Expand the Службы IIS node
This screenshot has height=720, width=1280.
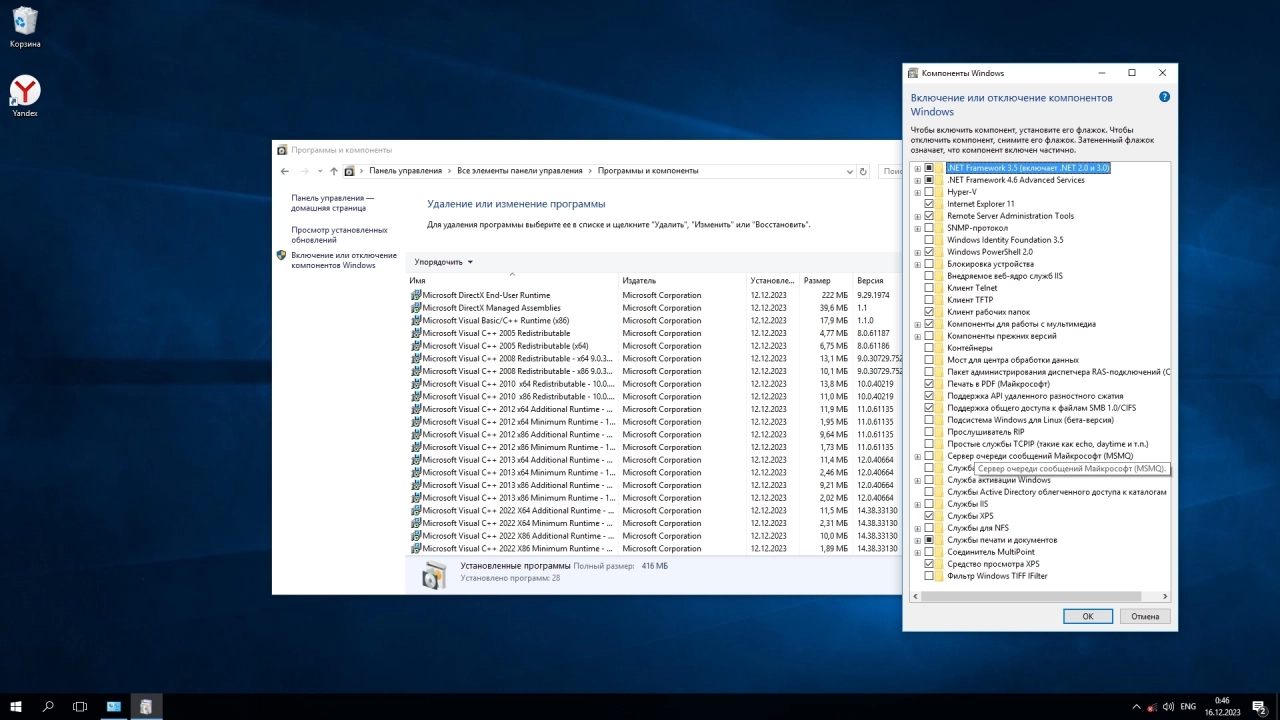(917, 504)
